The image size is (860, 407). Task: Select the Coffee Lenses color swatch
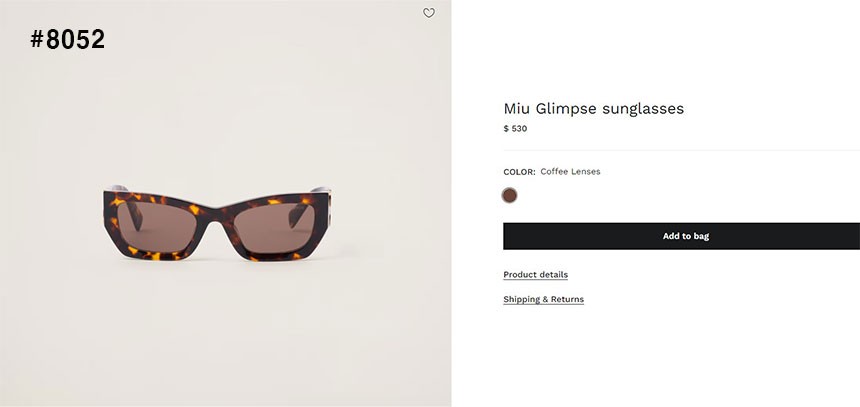(510, 195)
